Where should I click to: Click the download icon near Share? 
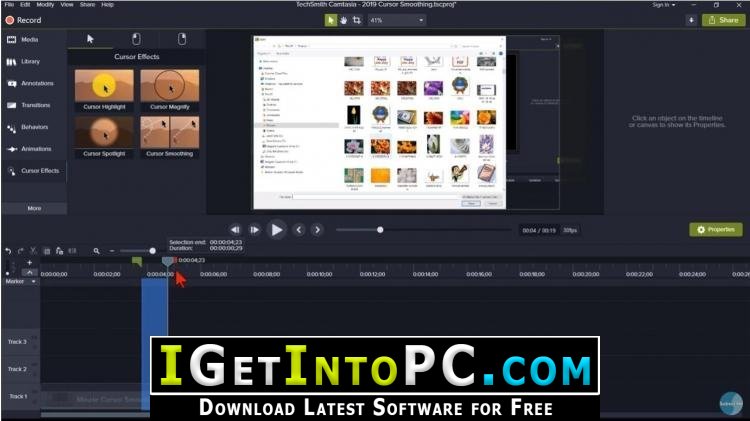click(x=691, y=20)
